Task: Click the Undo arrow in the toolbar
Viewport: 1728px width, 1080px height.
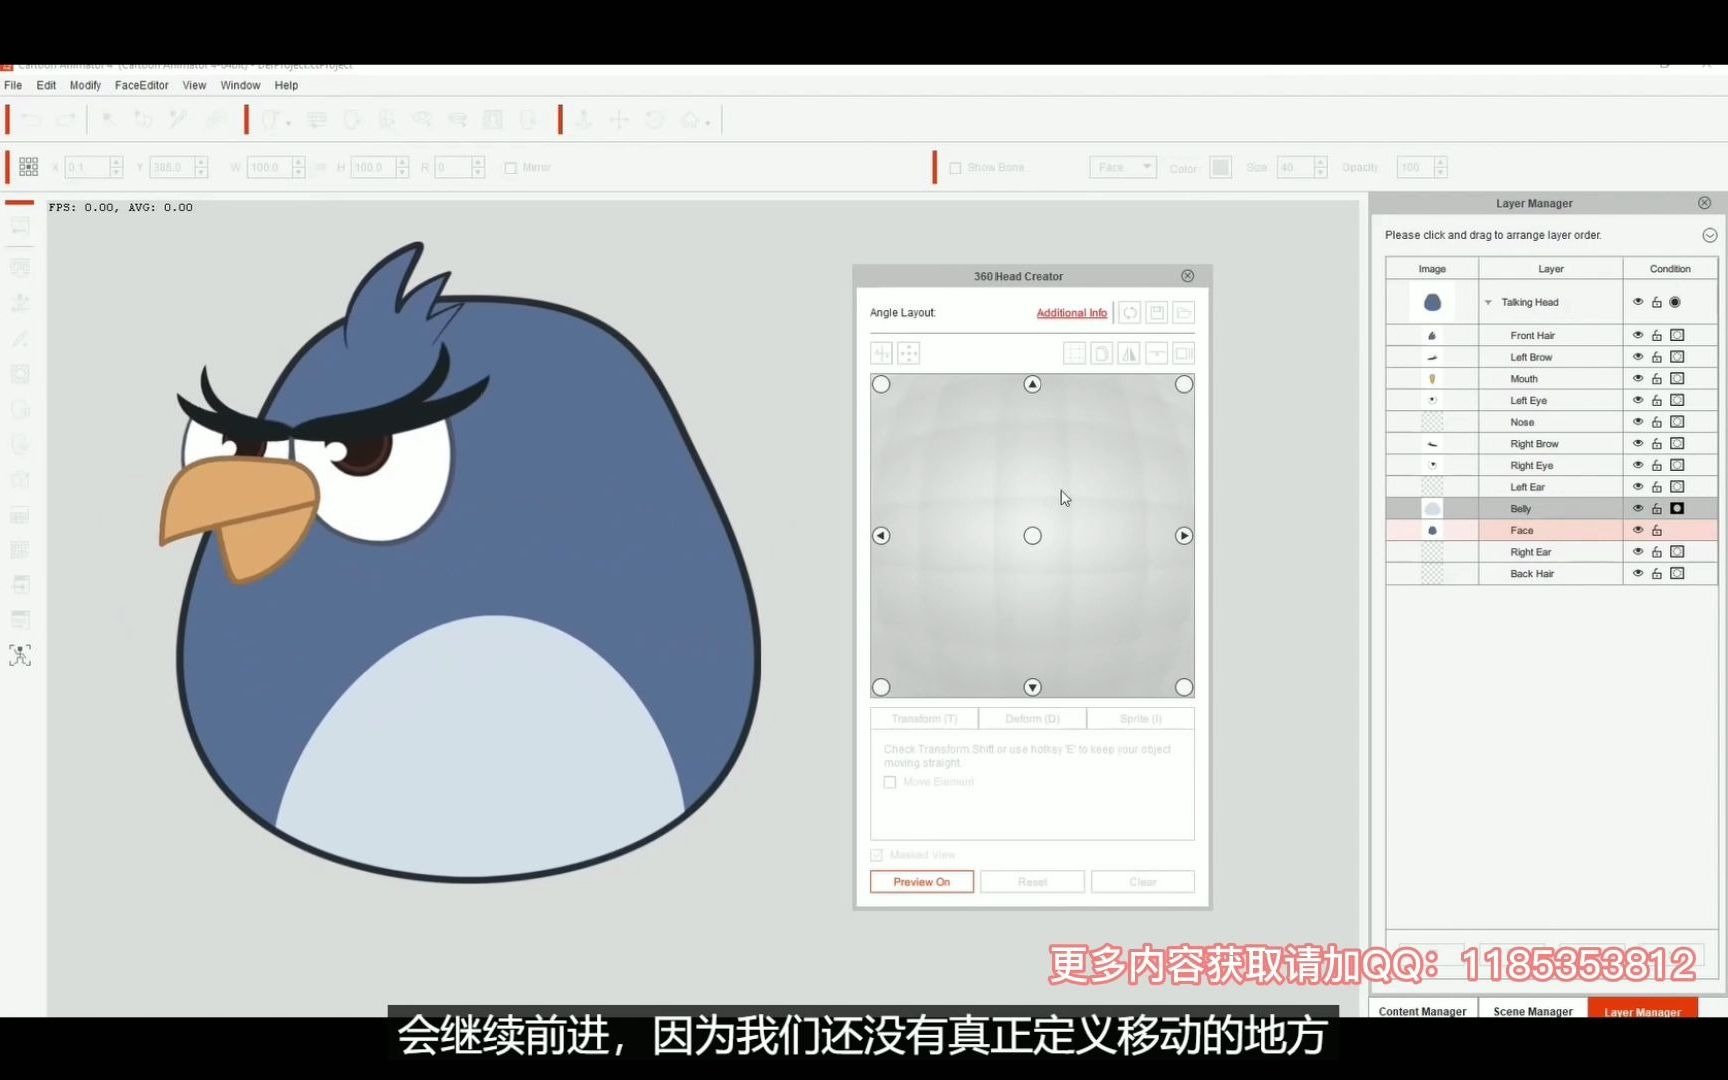Action: [x=31, y=121]
